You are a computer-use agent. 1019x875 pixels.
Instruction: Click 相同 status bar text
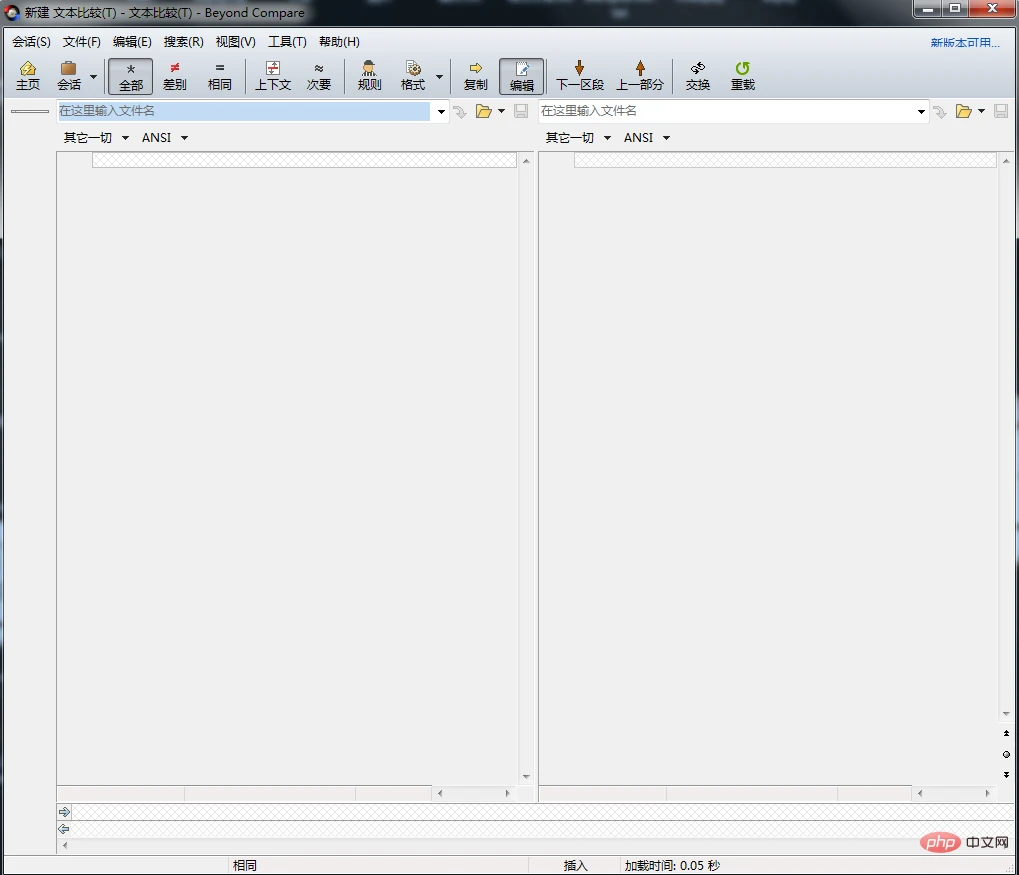tap(244, 865)
